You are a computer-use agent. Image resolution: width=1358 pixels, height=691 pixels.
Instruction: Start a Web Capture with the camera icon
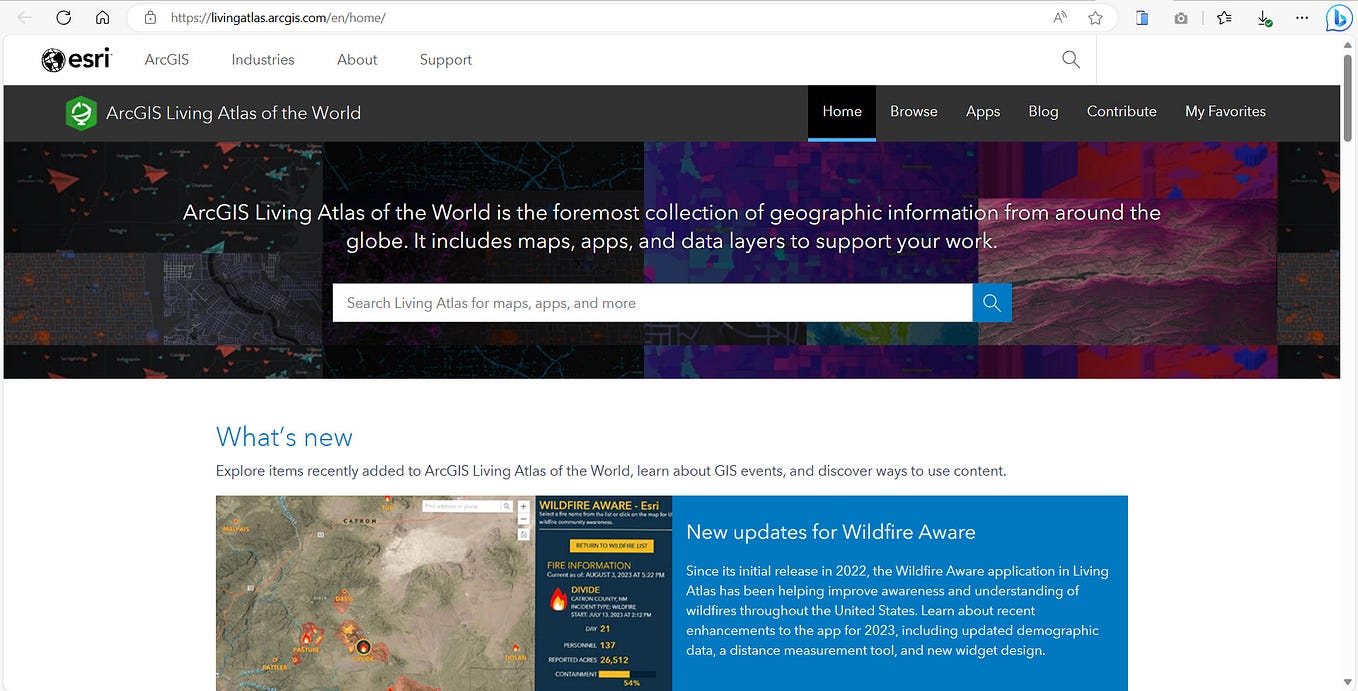(x=1181, y=17)
